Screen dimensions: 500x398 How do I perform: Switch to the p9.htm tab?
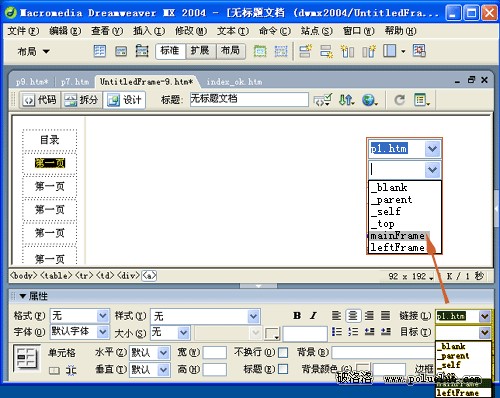coord(32,82)
